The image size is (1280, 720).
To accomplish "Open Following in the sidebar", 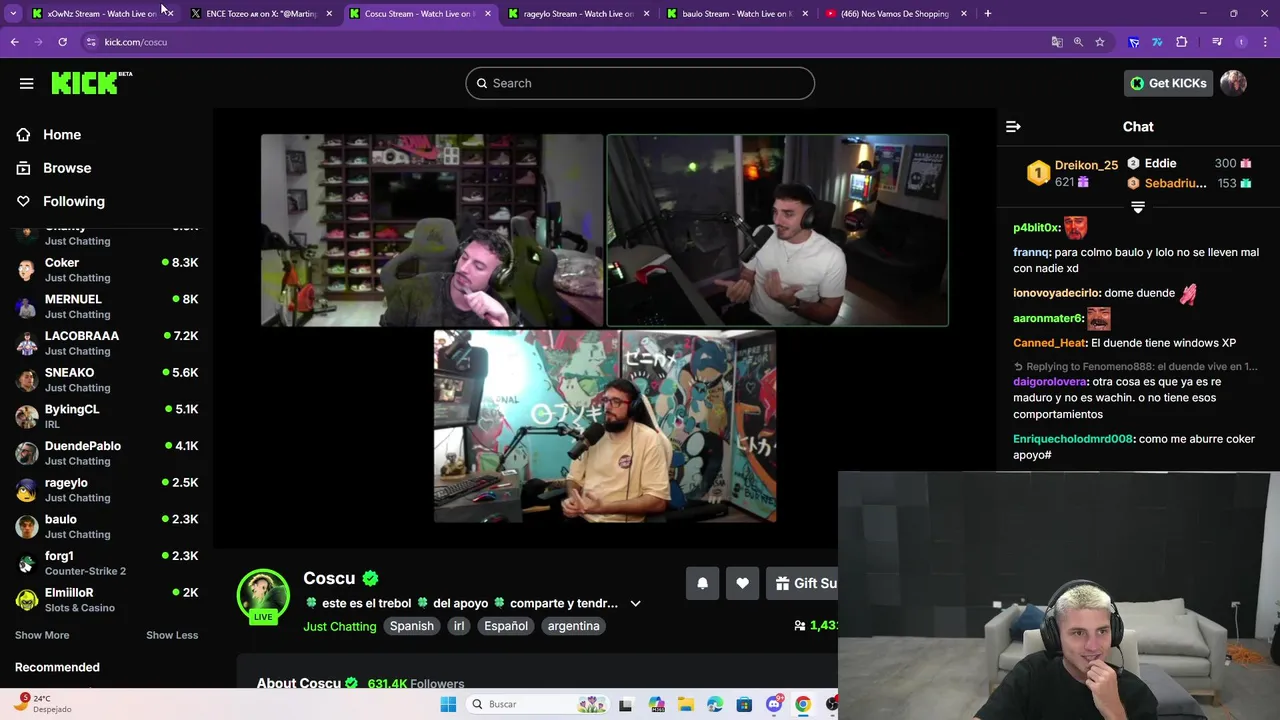I will pyautogui.click(x=74, y=201).
